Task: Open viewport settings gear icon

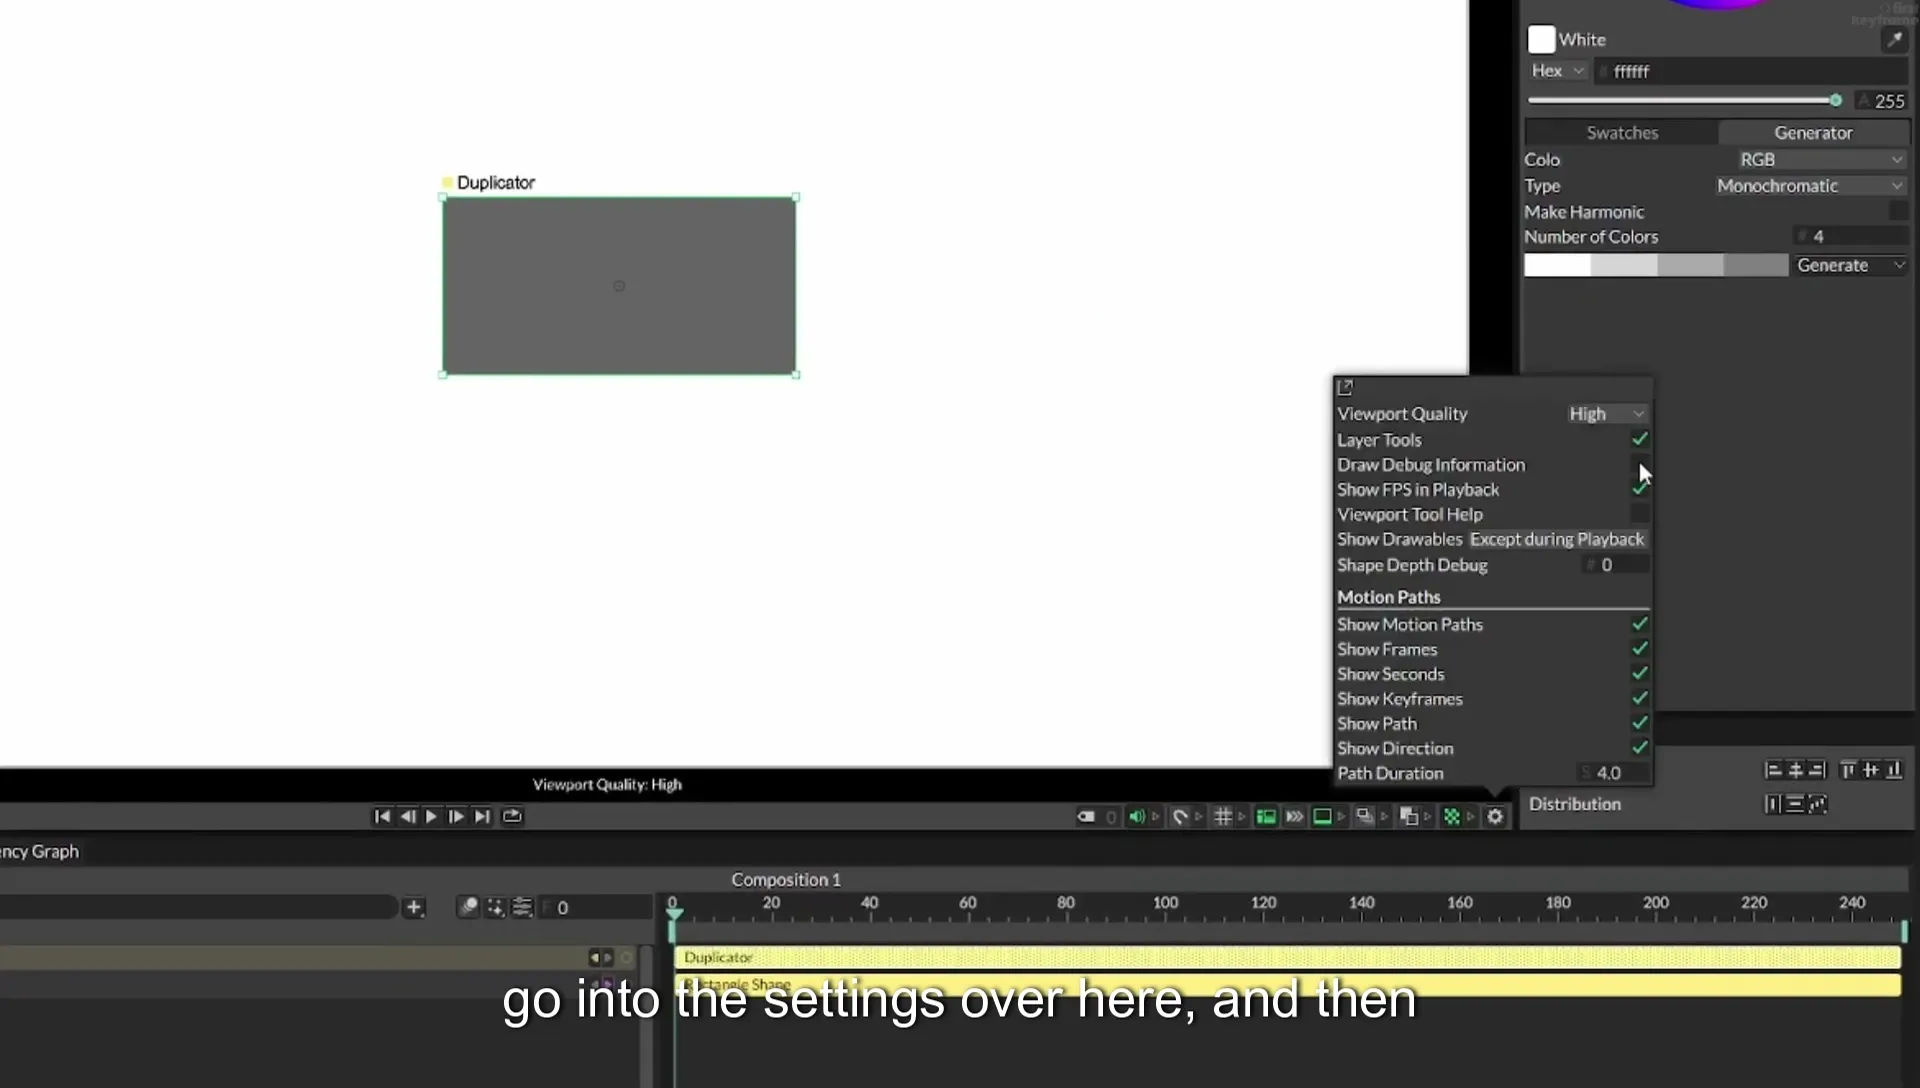Action: 1495,817
